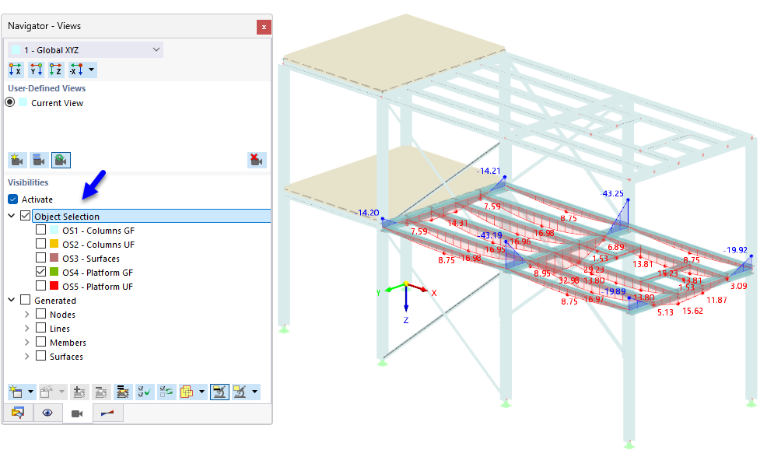
Task: Expand the Nodes tree item
Action: click(x=27, y=314)
